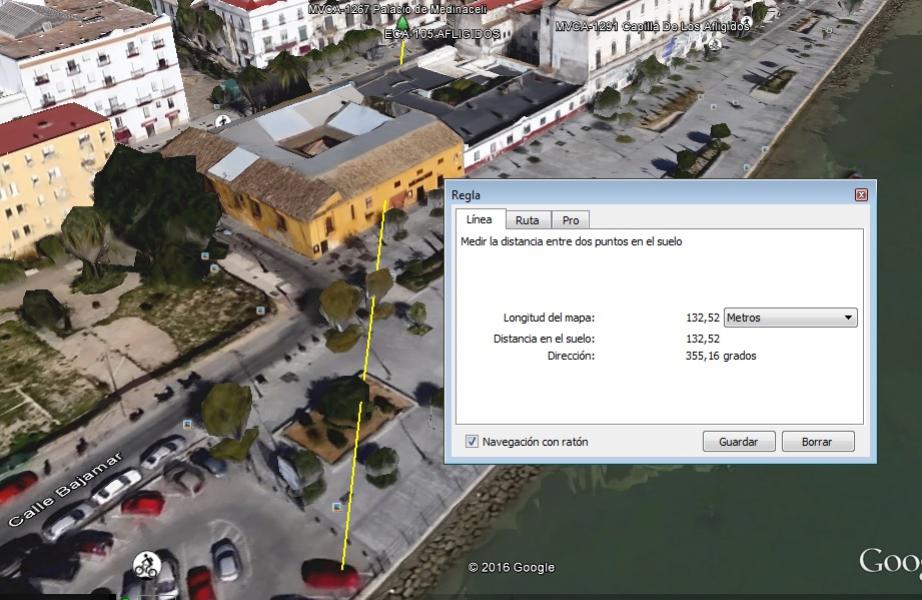Click round white marker left of the tiled rooftop
Viewport: 922px width, 600px height.
[x=222, y=120]
